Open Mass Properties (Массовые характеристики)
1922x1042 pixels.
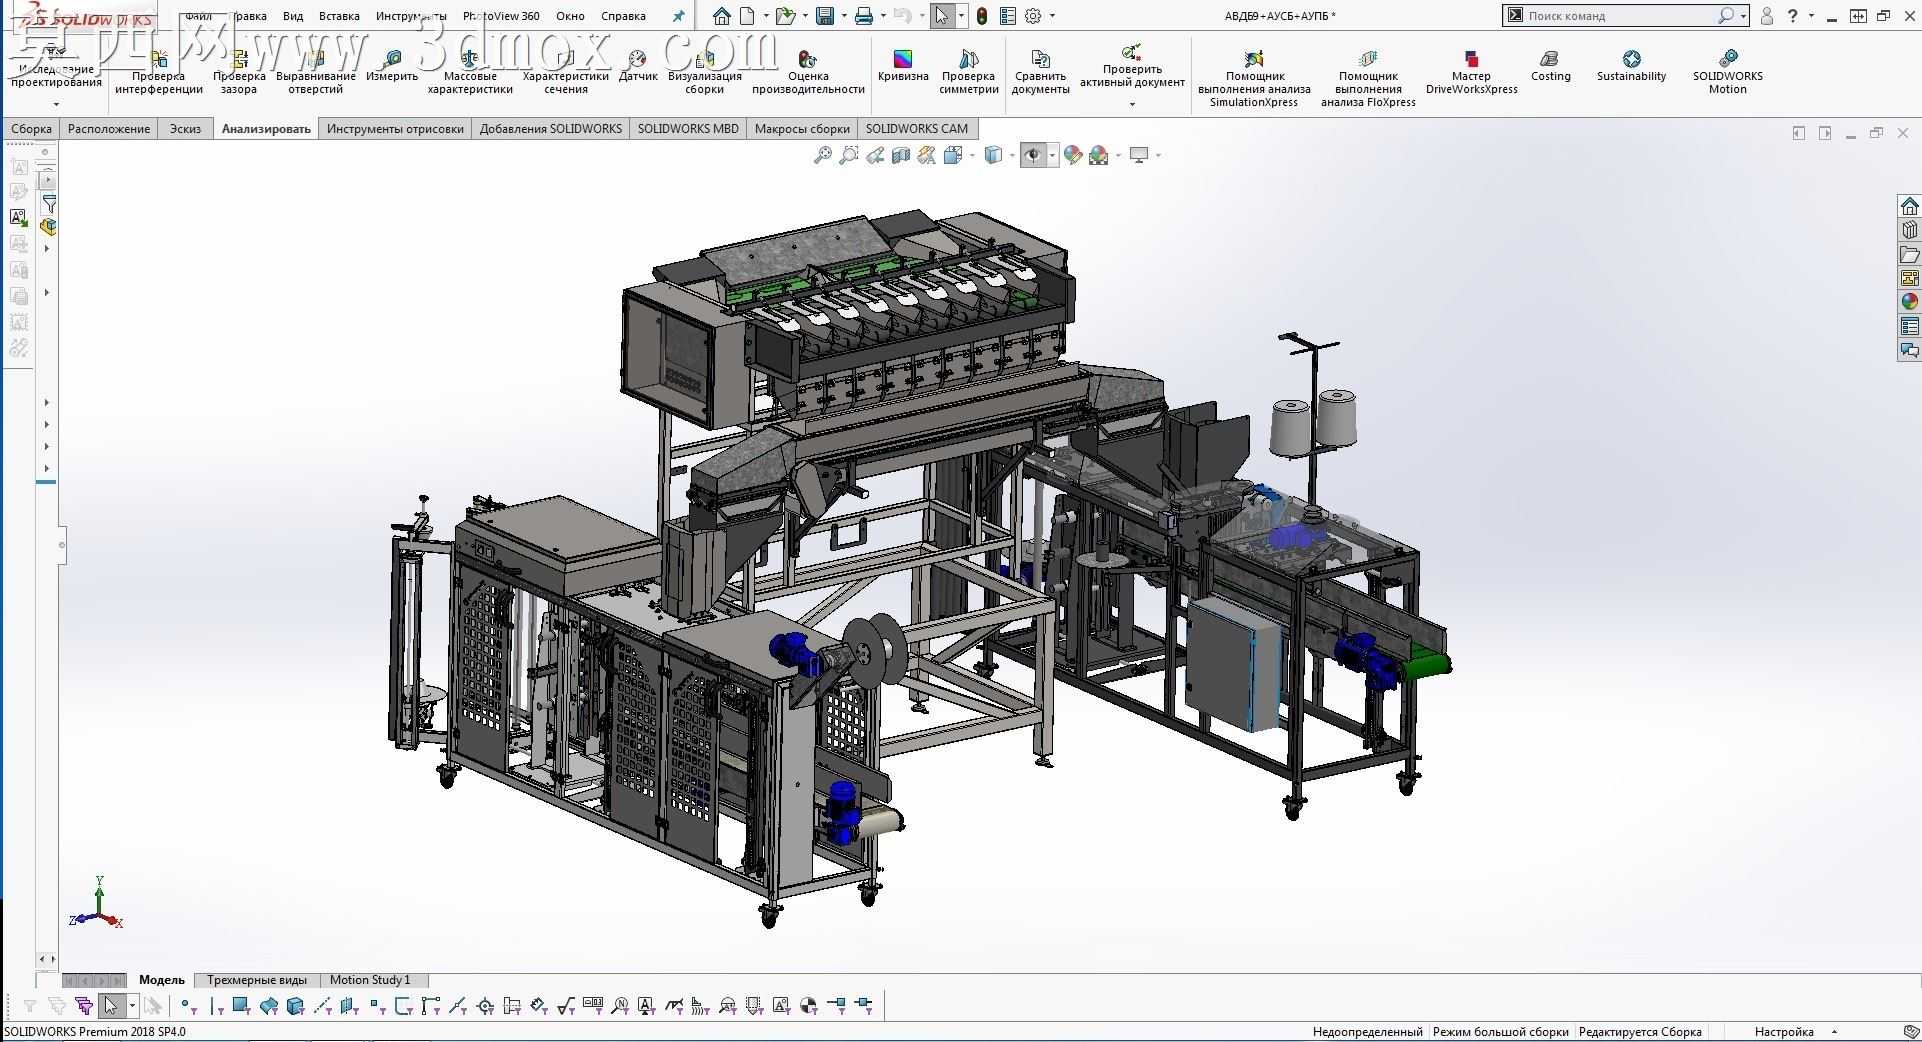(470, 72)
